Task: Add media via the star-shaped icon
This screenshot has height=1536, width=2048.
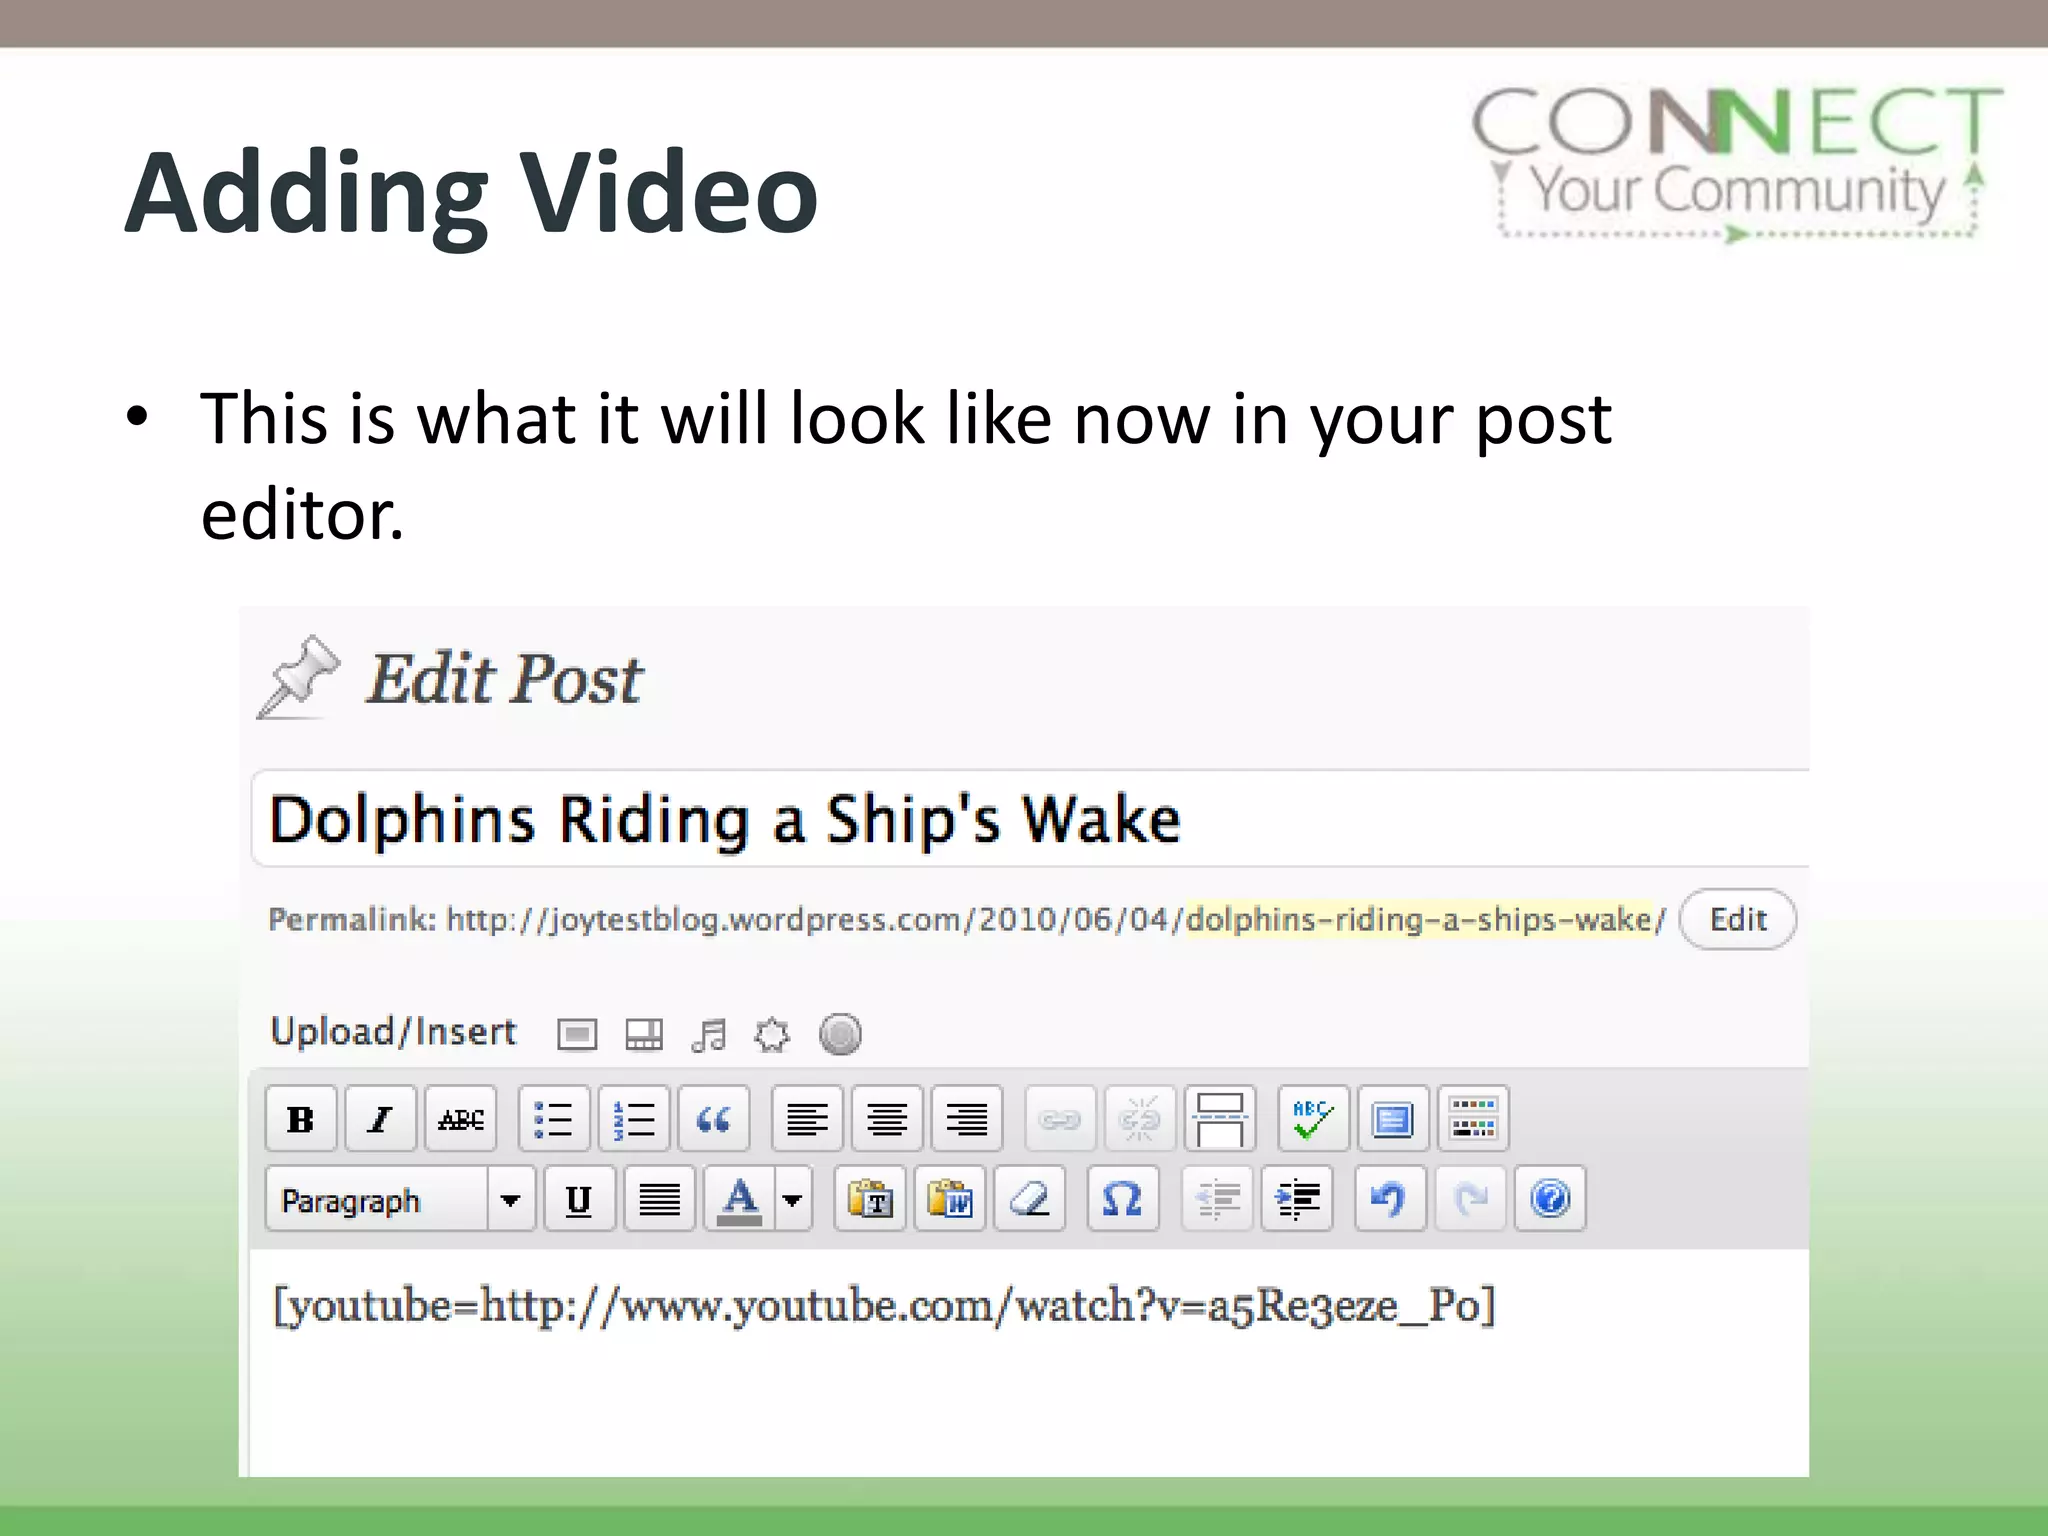Action: [772, 1034]
